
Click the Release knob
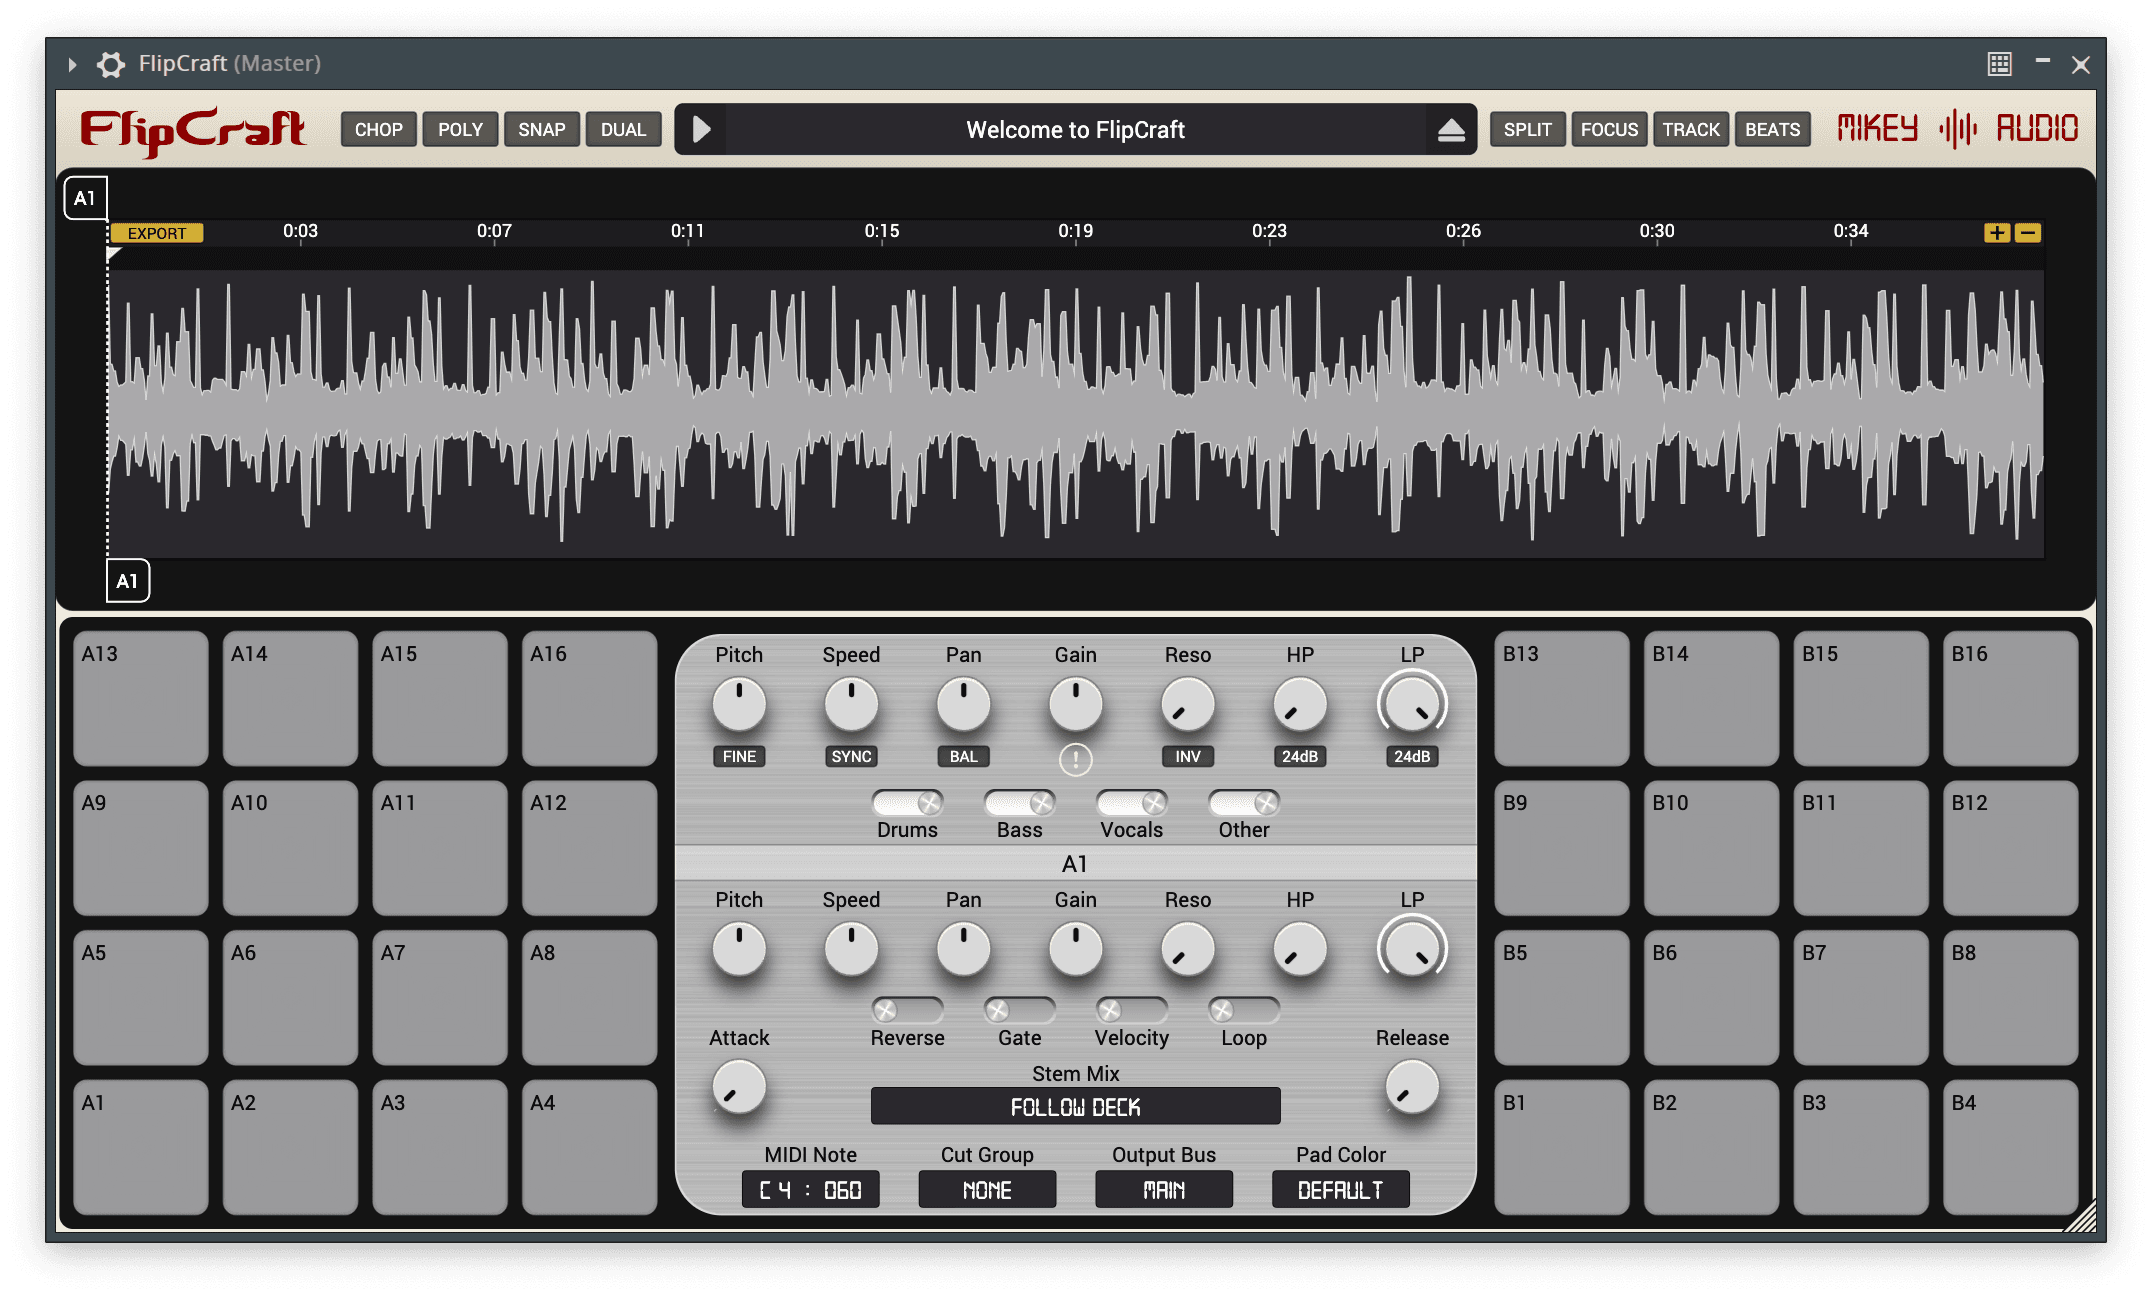click(x=1412, y=1087)
